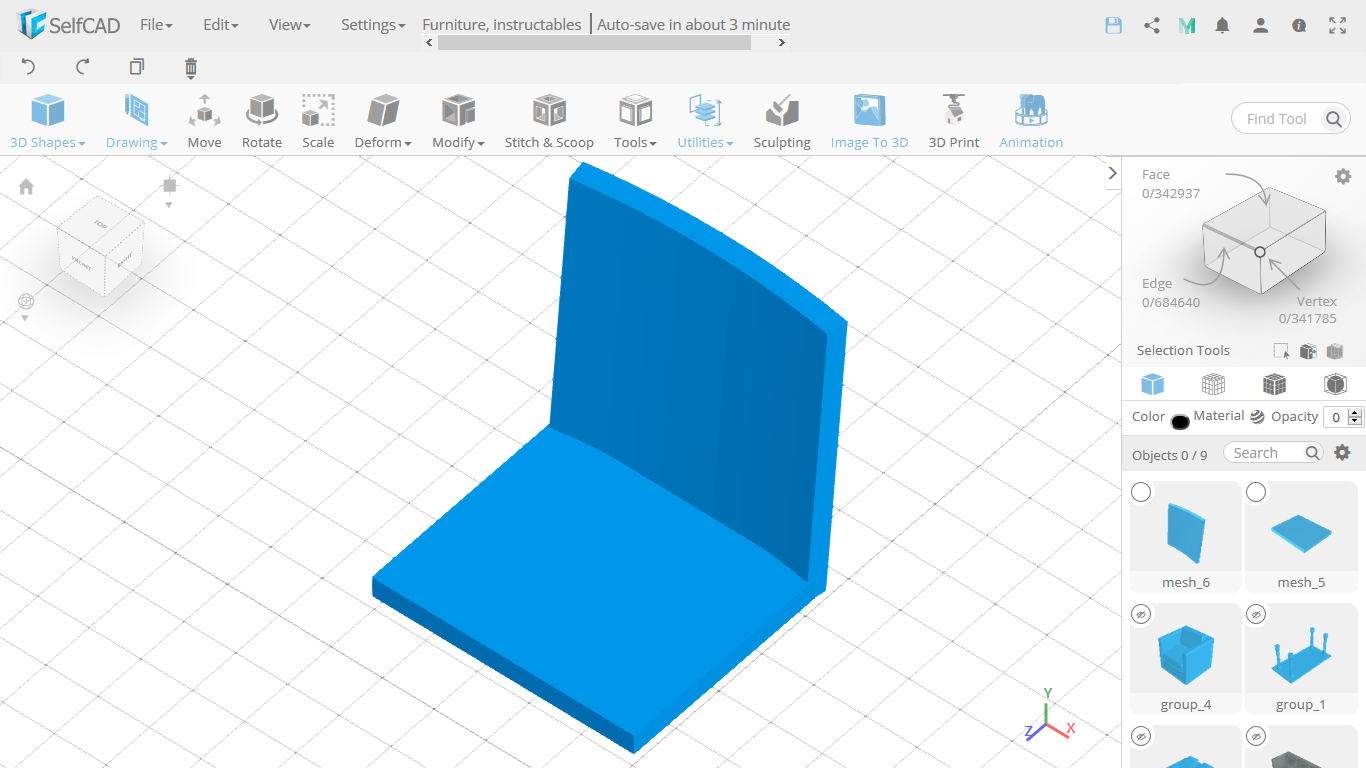Image resolution: width=1366 pixels, height=768 pixels.
Task: Click the project title scrollbar right arrow
Action: click(782, 43)
